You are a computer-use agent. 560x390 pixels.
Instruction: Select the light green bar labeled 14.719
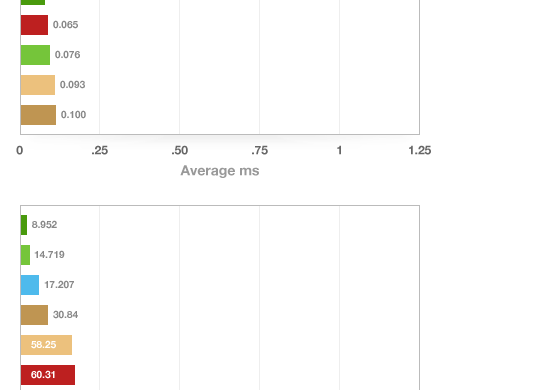(x=25, y=255)
